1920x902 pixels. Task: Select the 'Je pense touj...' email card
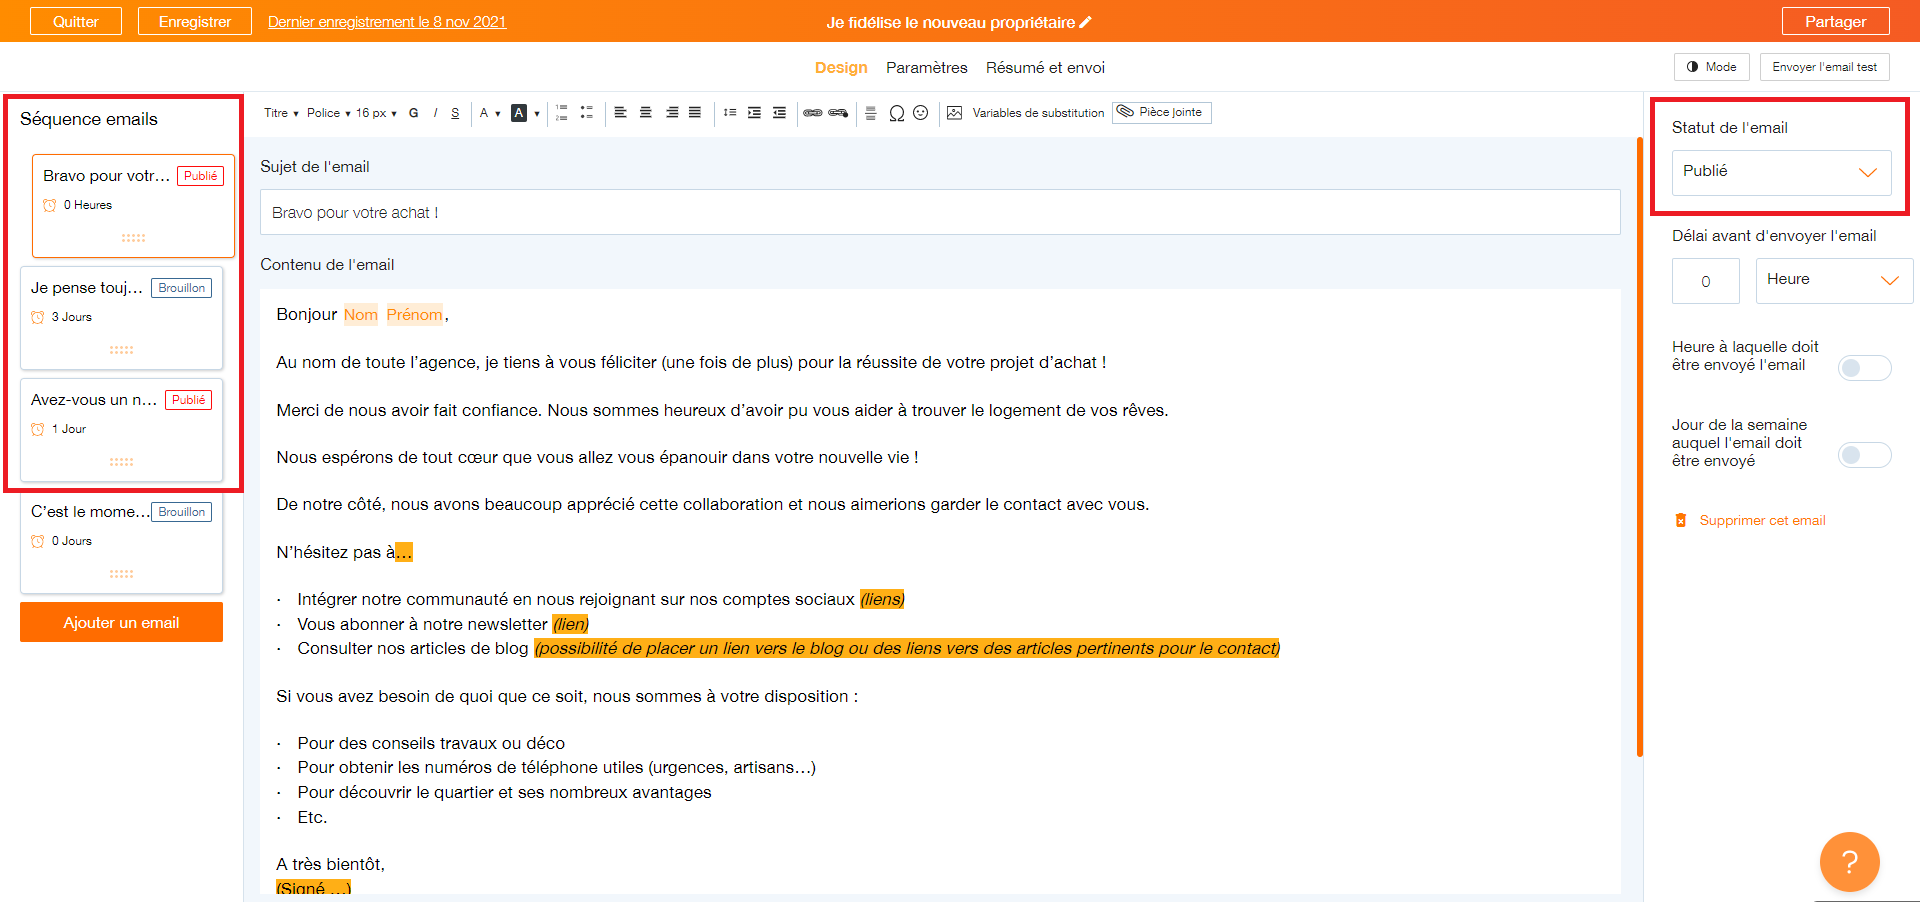[x=121, y=317]
